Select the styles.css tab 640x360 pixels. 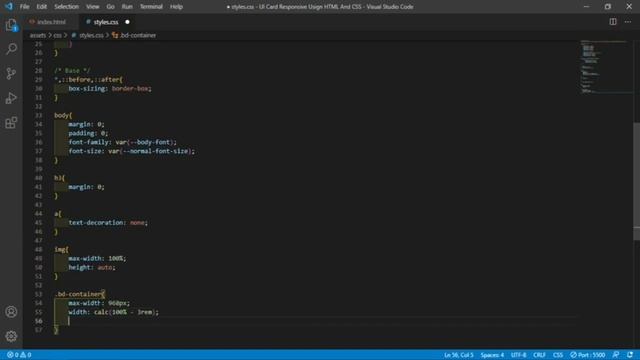point(105,22)
